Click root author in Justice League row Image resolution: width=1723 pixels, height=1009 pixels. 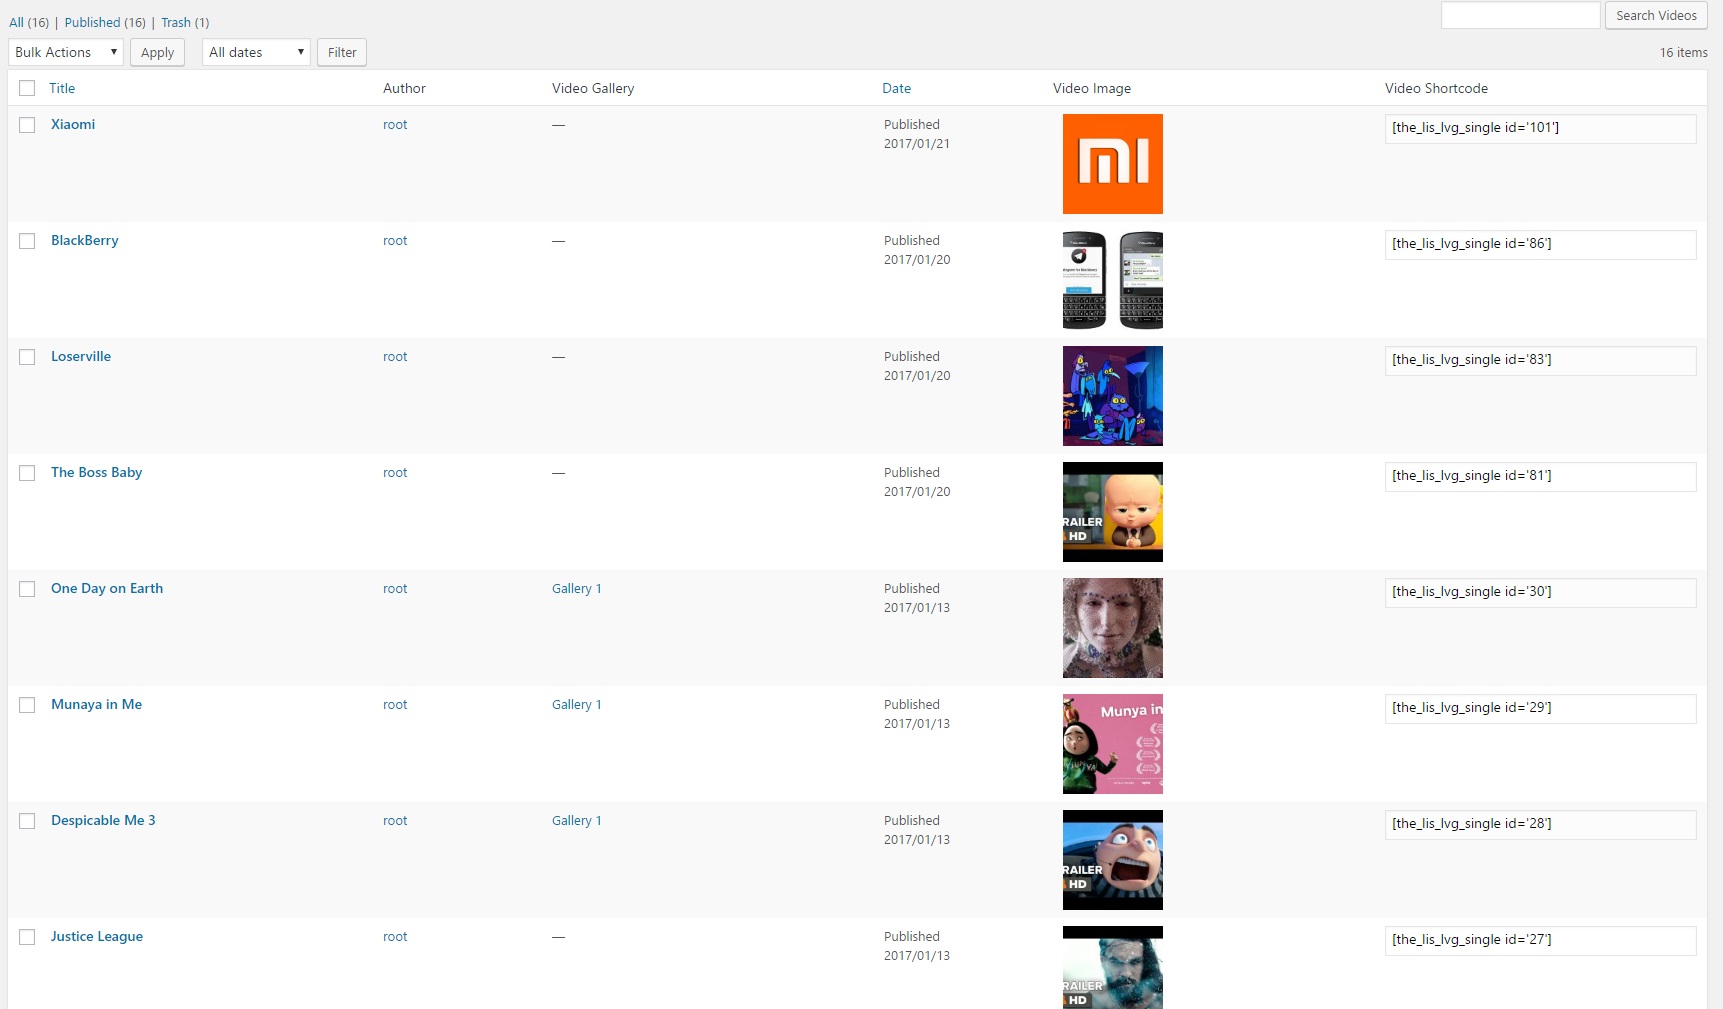pos(395,937)
